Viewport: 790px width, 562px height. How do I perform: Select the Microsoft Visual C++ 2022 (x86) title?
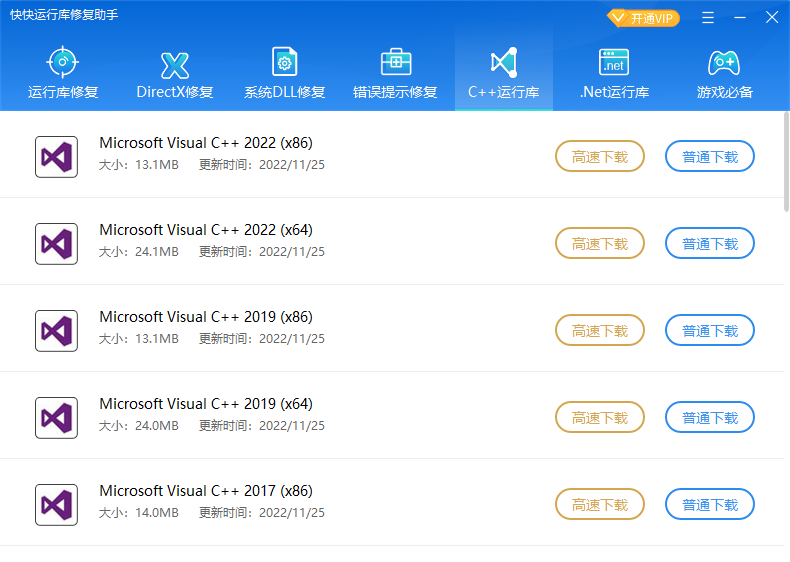pos(206,143)
